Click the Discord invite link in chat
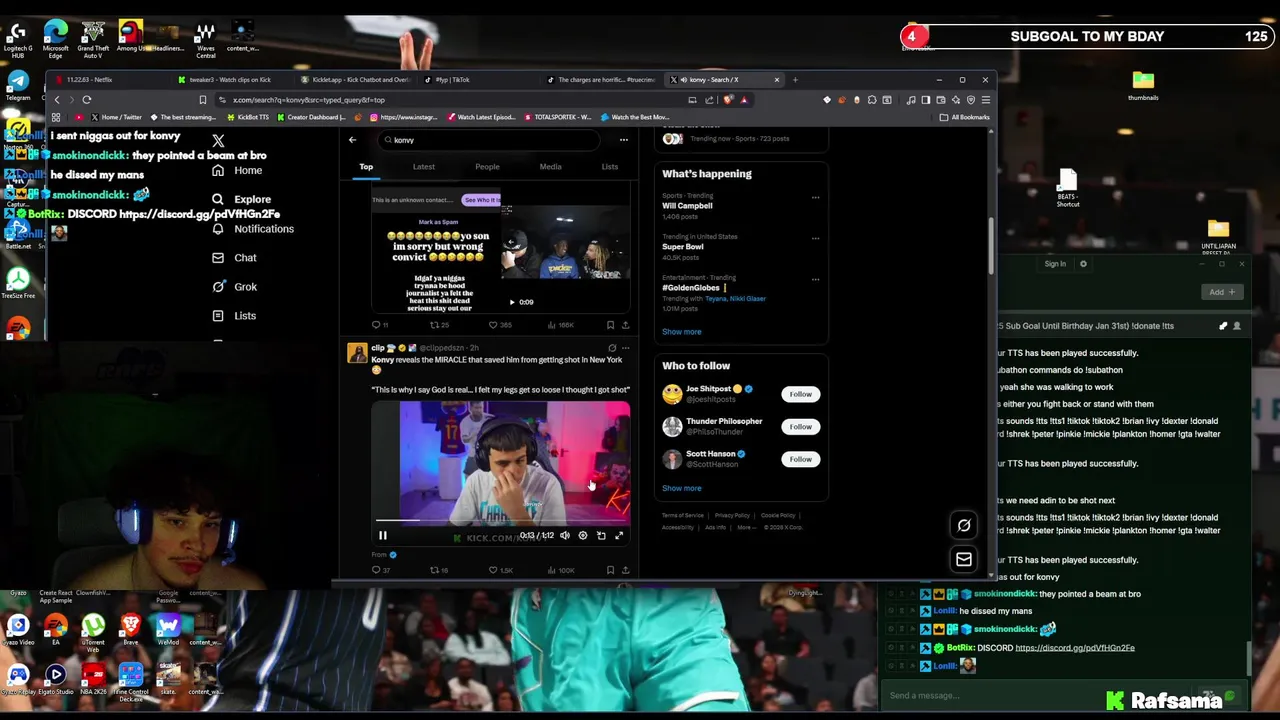 (x=1075, y=648)
